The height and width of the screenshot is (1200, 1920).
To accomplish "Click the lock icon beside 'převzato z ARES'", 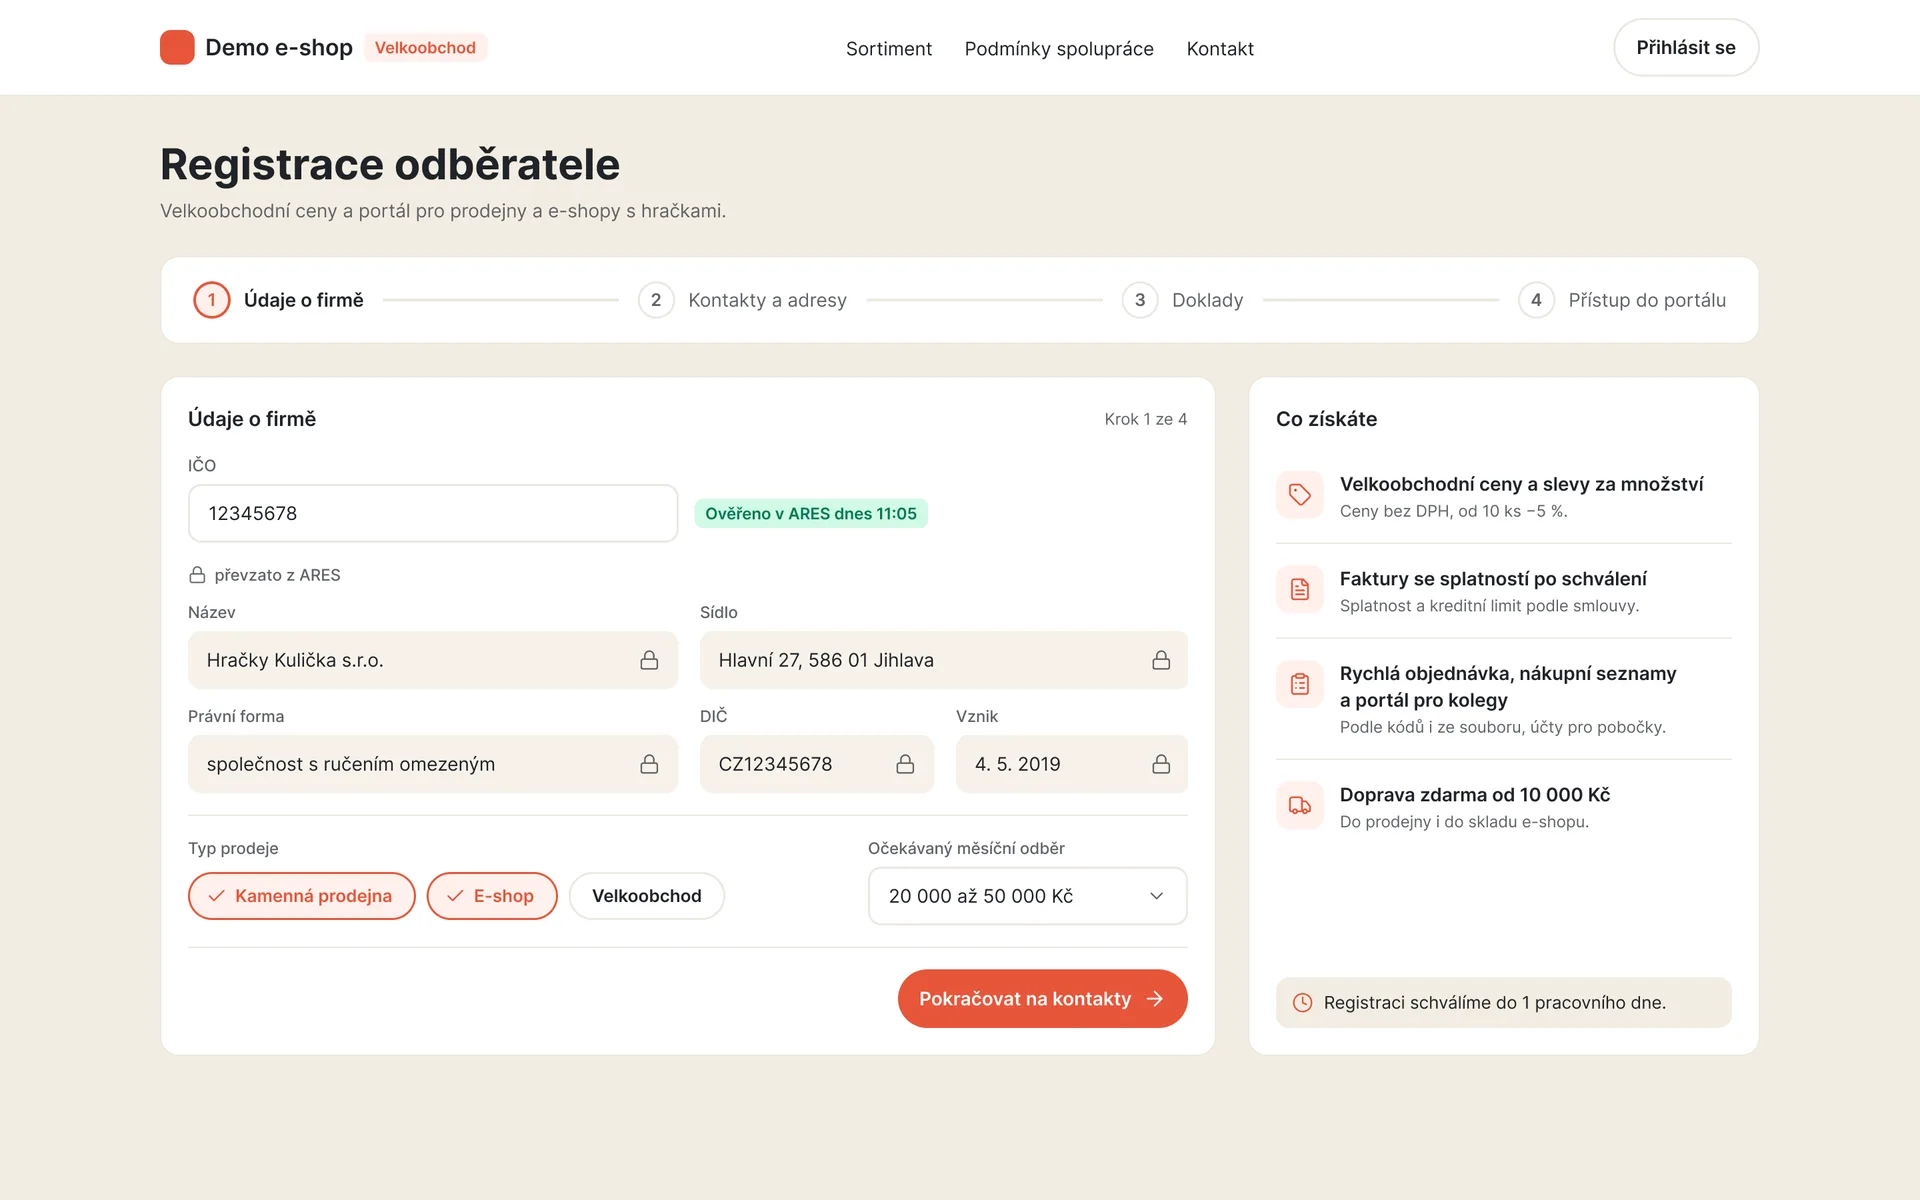I will point(197,575).
